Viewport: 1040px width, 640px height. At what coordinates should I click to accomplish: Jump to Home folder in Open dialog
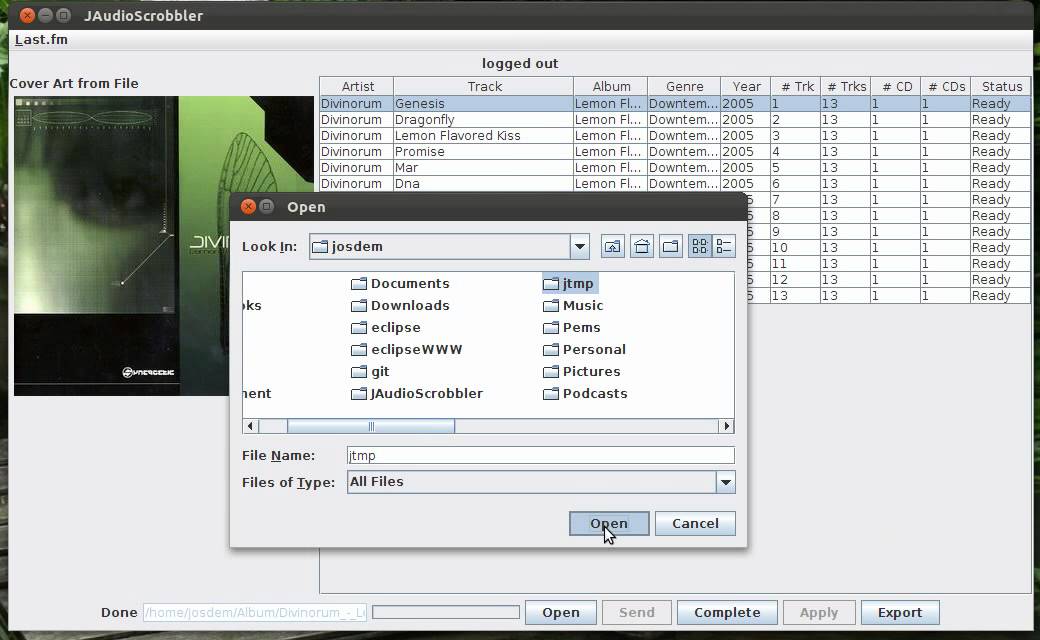click(x=641, y=247)
